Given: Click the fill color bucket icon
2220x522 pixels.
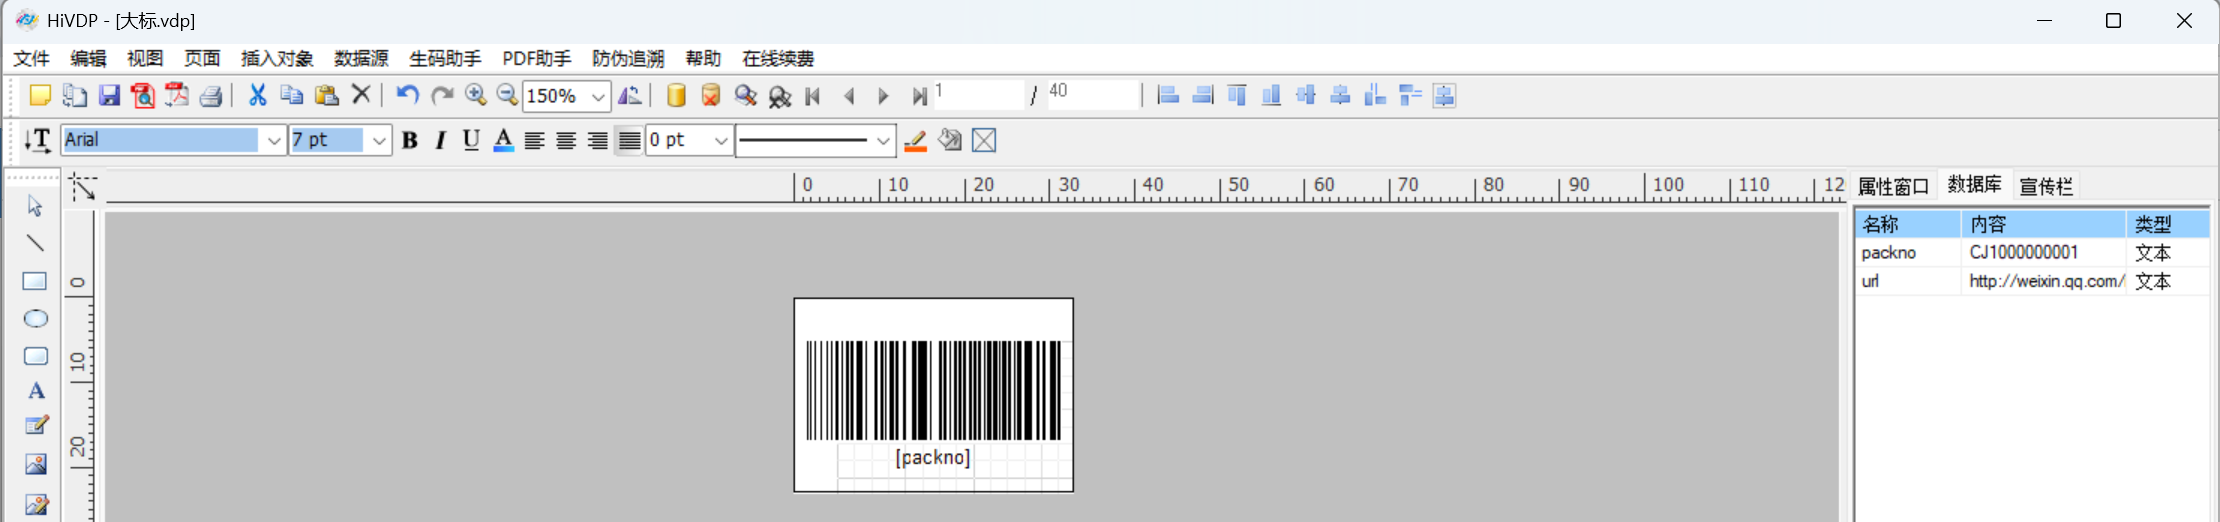Looking at the screenshot, I should coord(950,141).
